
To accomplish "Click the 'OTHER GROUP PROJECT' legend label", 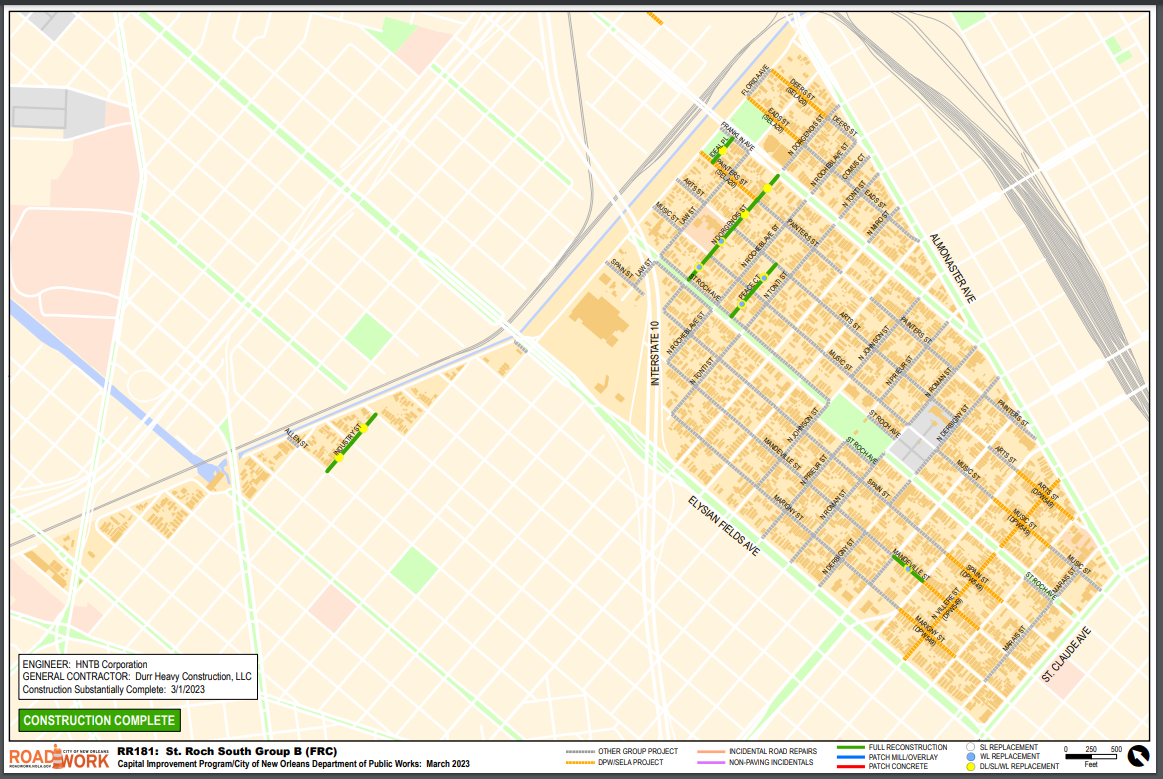I will tap(638, 752).
